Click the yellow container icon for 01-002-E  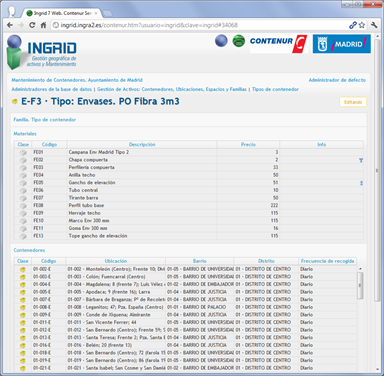pyautogui.click(x=23, y=269)
